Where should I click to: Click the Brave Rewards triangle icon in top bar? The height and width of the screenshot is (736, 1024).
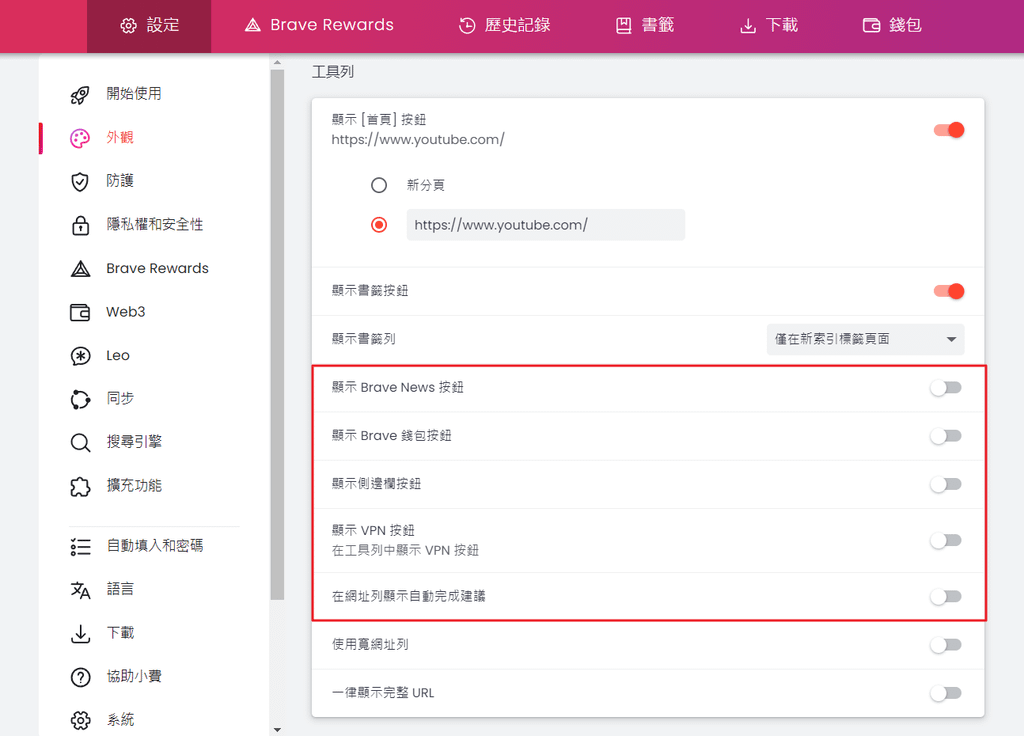253,25
